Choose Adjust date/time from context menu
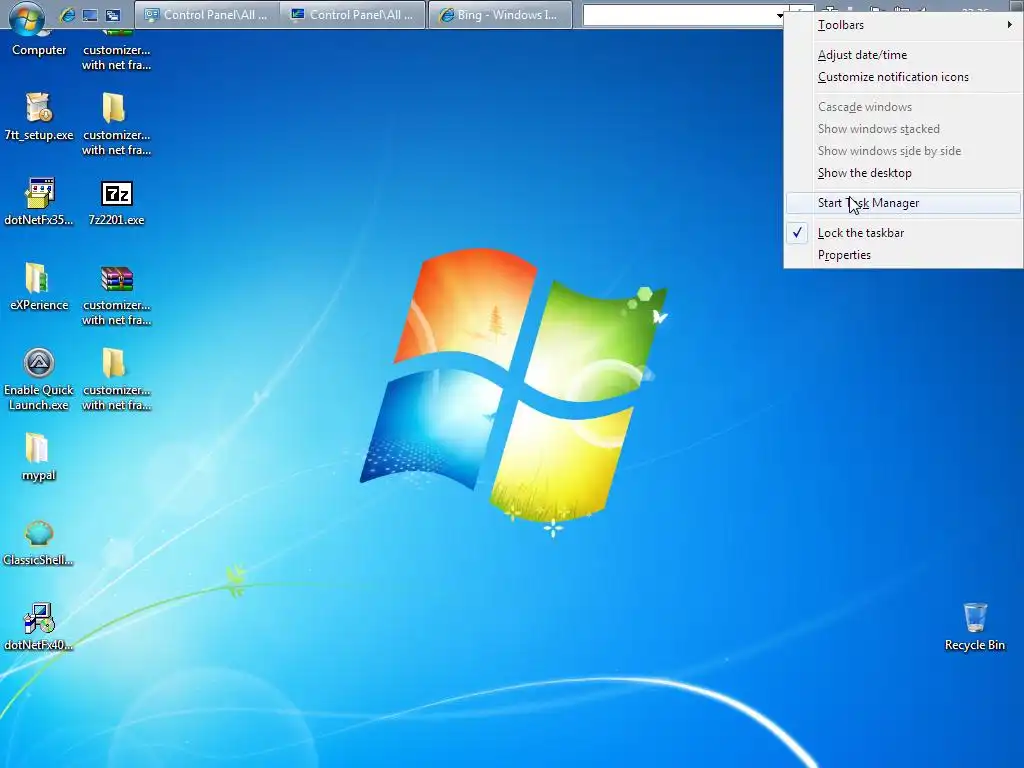 [904, 55]
